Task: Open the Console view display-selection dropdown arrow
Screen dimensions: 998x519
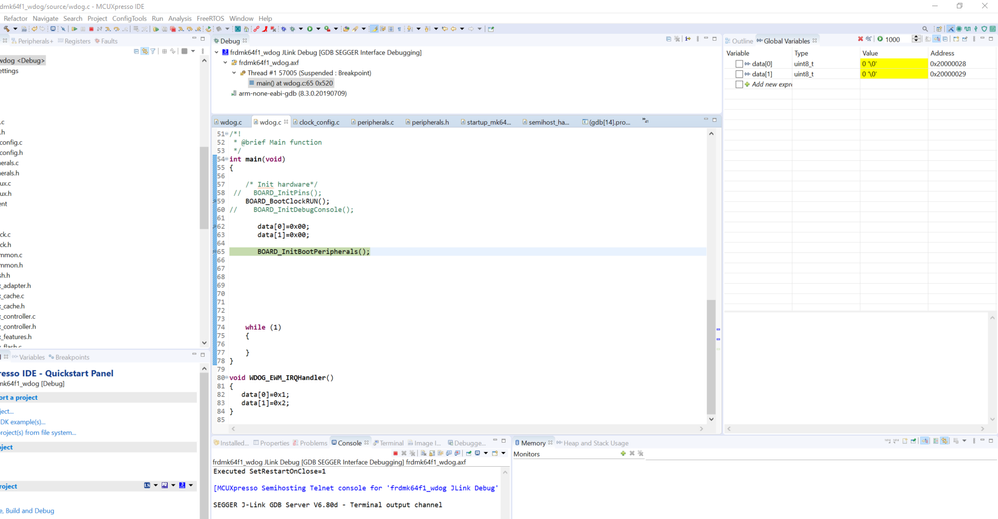Action: tap(486, 453)
